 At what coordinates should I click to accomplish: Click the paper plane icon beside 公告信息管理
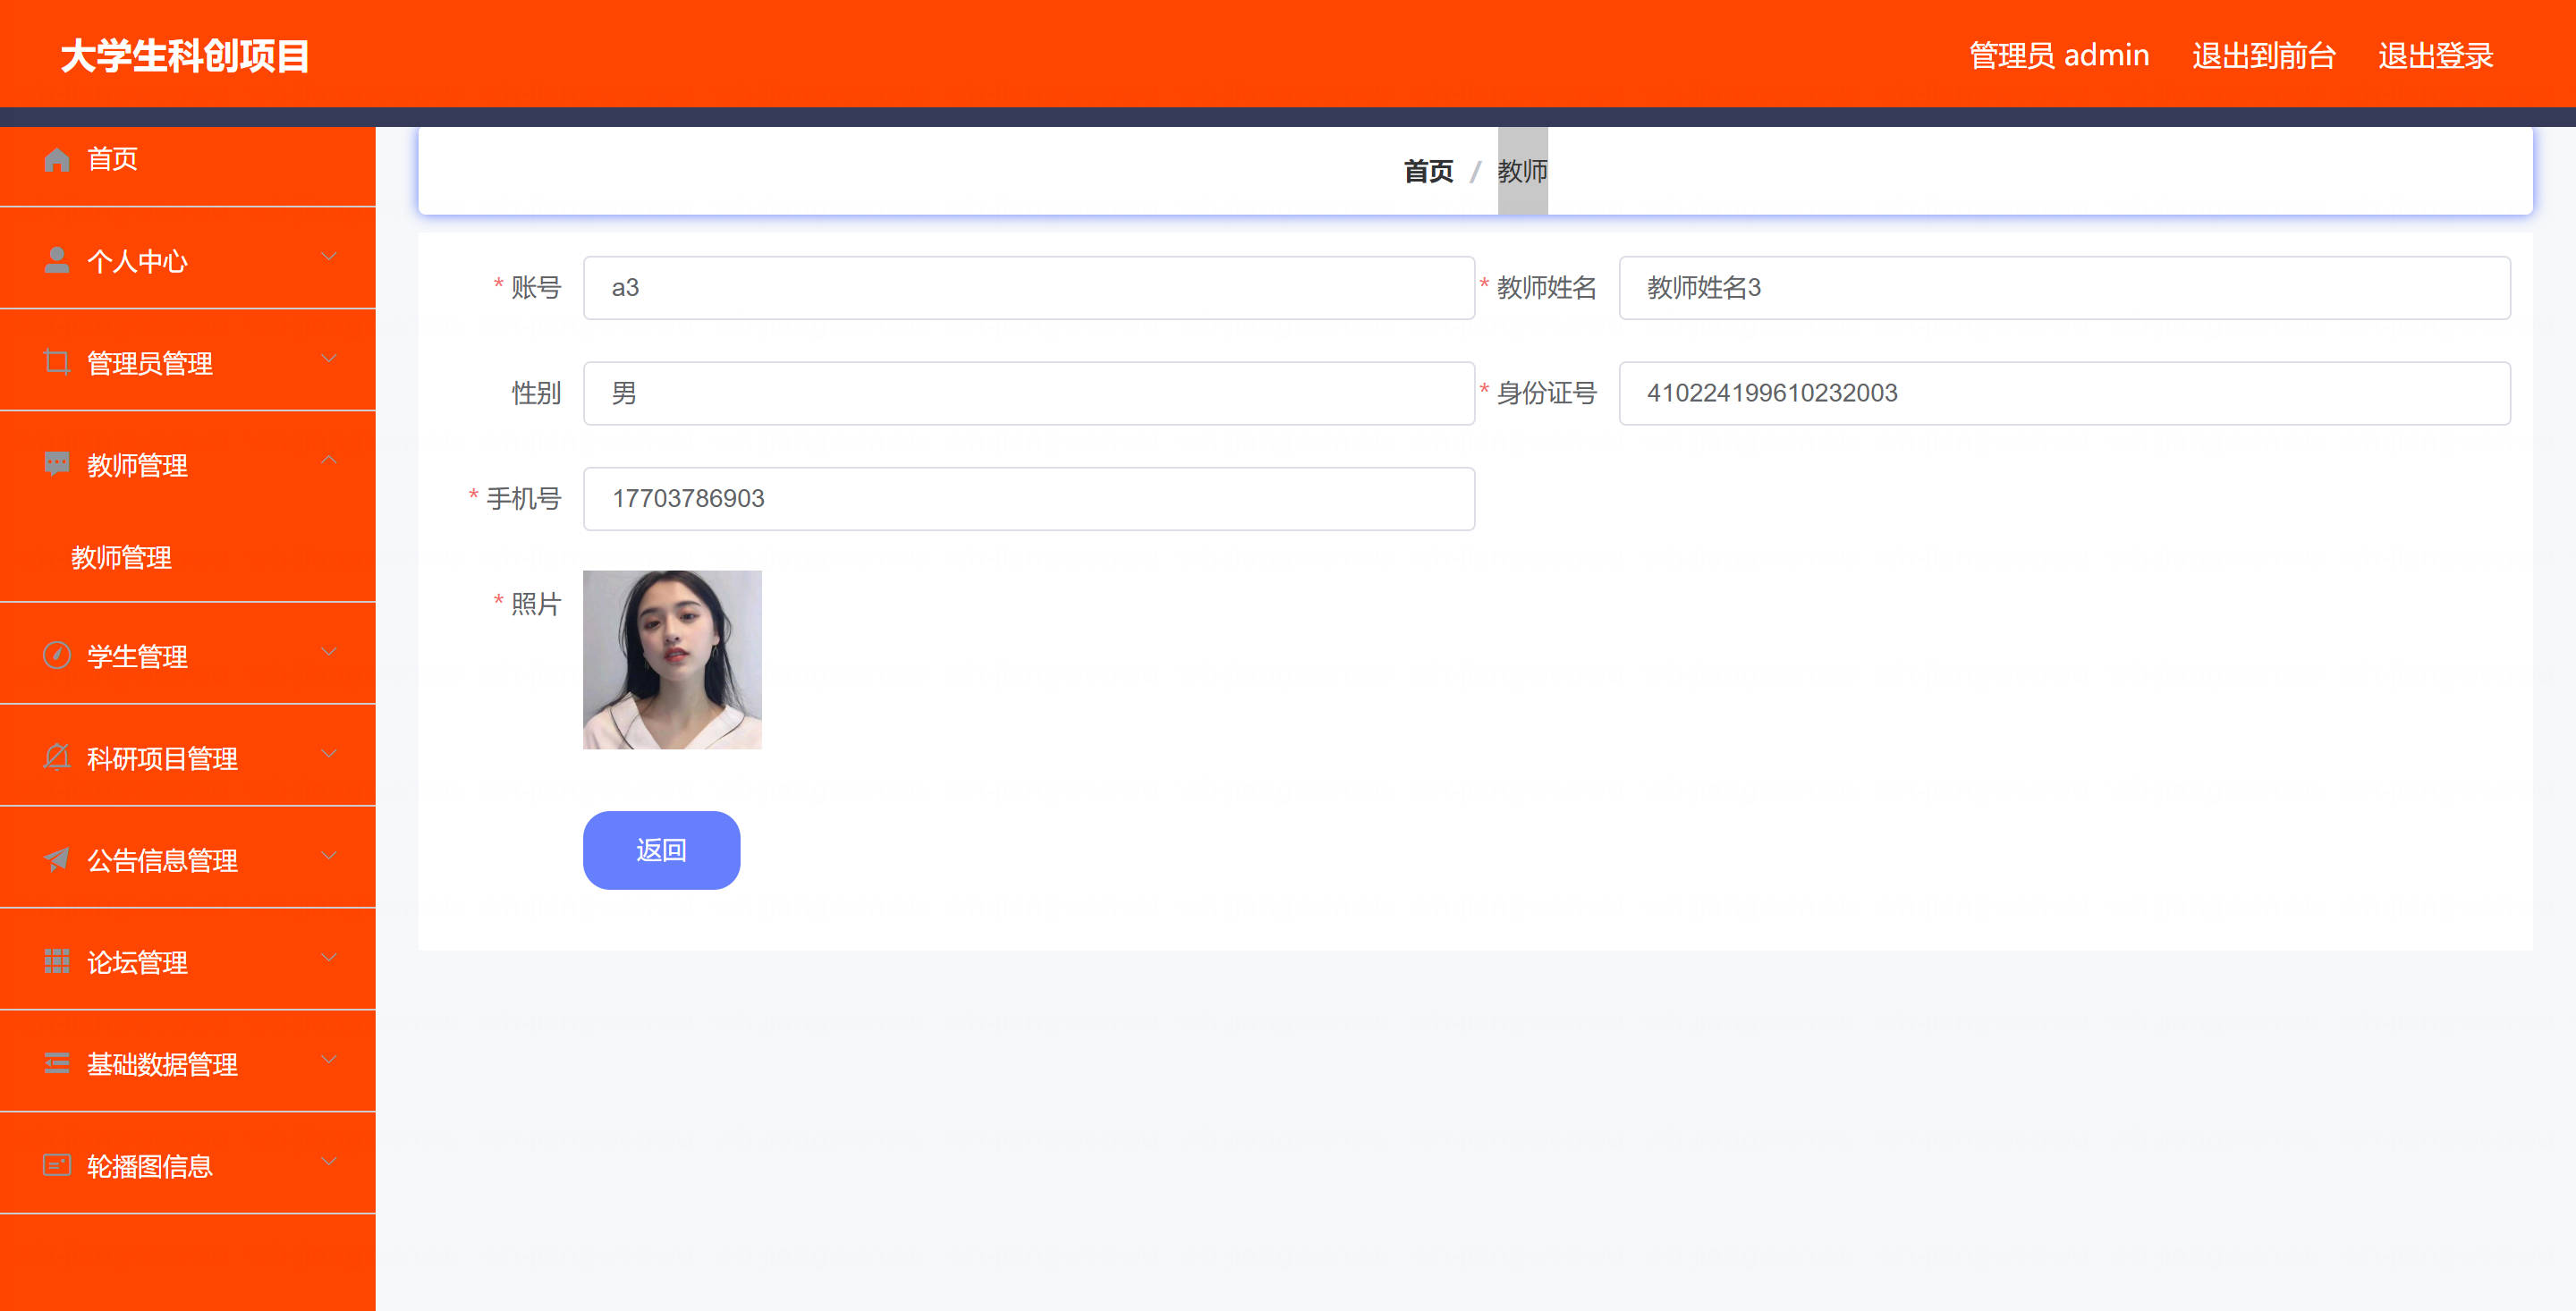(56, 859)
